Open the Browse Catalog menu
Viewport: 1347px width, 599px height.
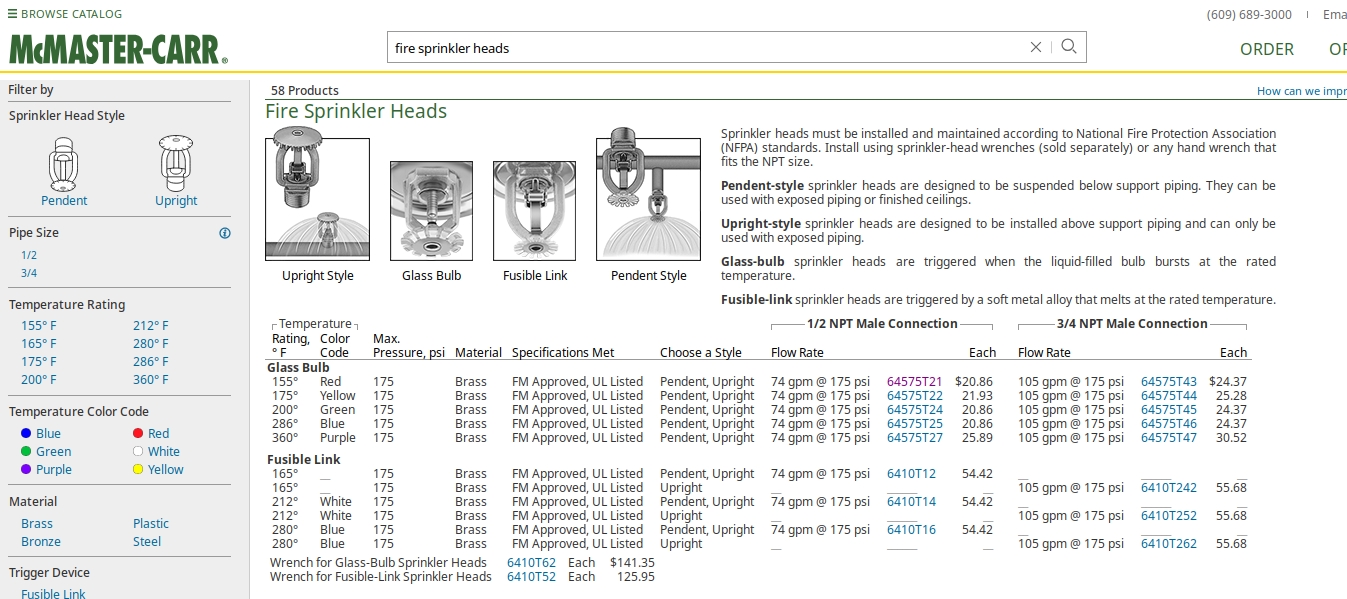click(65, 14)
